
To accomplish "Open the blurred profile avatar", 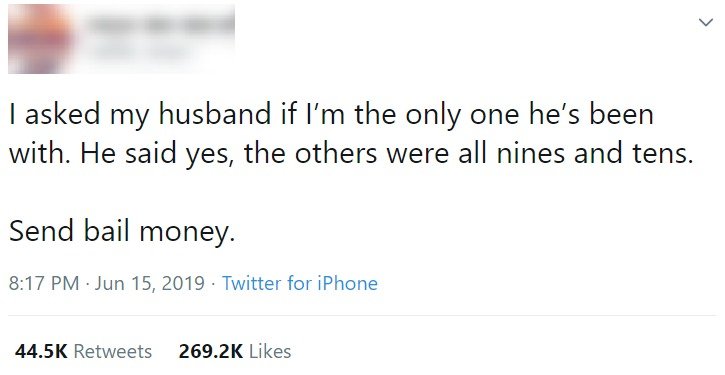I will pyautogui.click(x=41, y=39).
